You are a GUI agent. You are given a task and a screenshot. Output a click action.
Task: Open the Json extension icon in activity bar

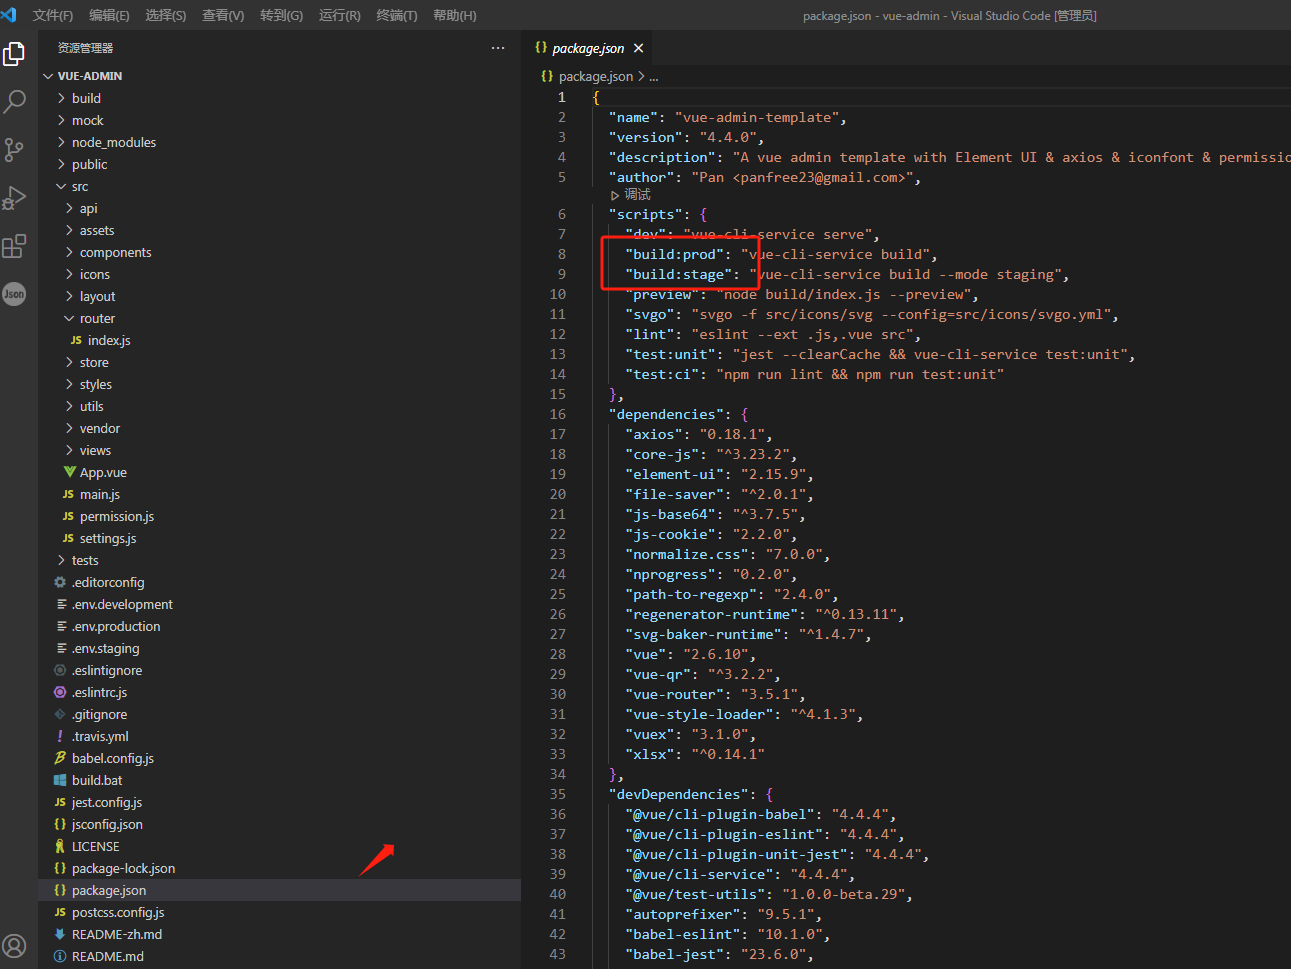click(x=14, y=294)
